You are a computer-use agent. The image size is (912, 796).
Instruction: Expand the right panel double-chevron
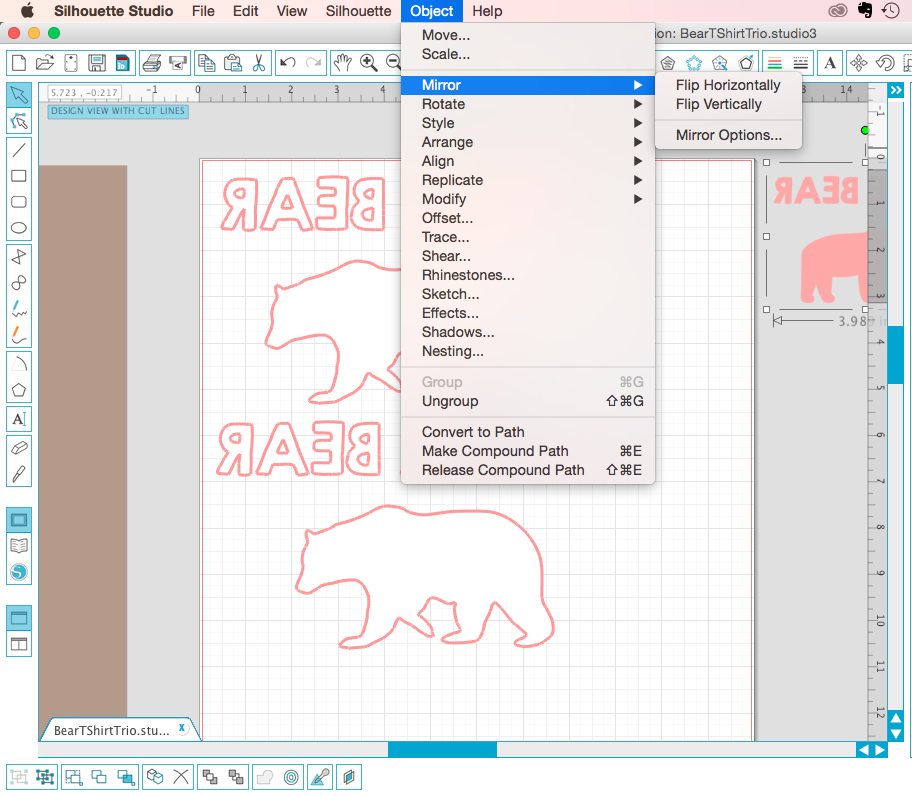point(896,90)
